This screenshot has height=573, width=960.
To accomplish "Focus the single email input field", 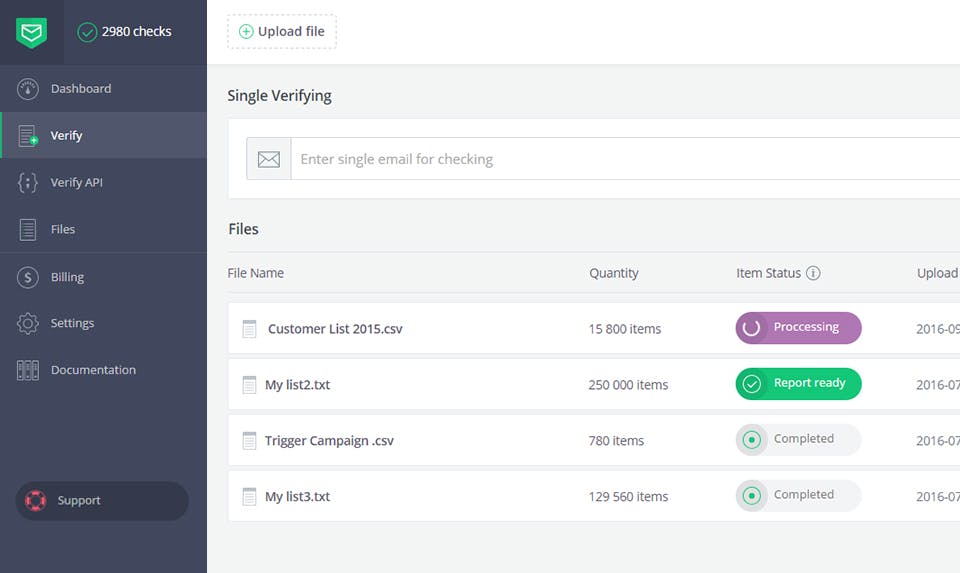I will 620,159.
